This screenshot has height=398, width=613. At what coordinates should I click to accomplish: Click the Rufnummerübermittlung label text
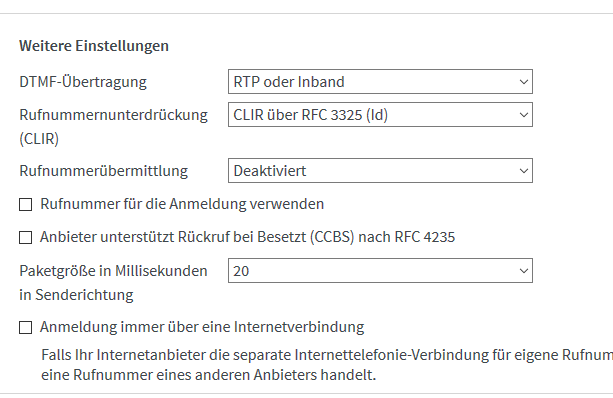pyautogui.click(x=104, y=171)
